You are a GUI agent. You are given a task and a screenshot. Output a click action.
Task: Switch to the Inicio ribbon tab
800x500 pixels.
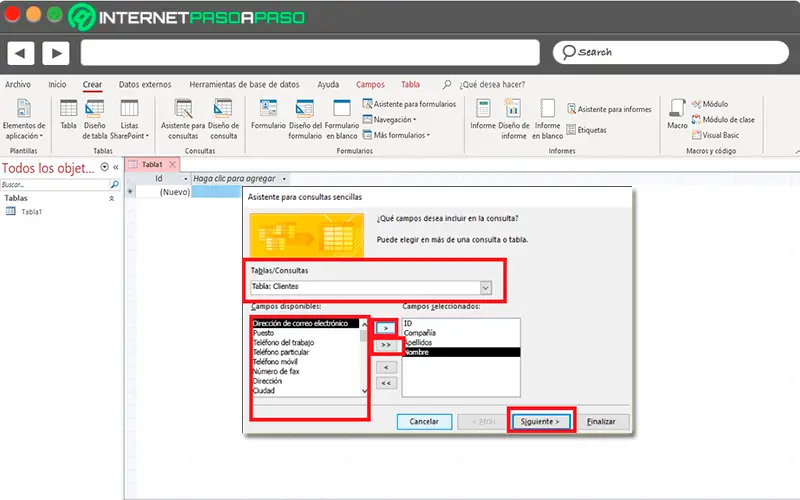coord(57,85)
